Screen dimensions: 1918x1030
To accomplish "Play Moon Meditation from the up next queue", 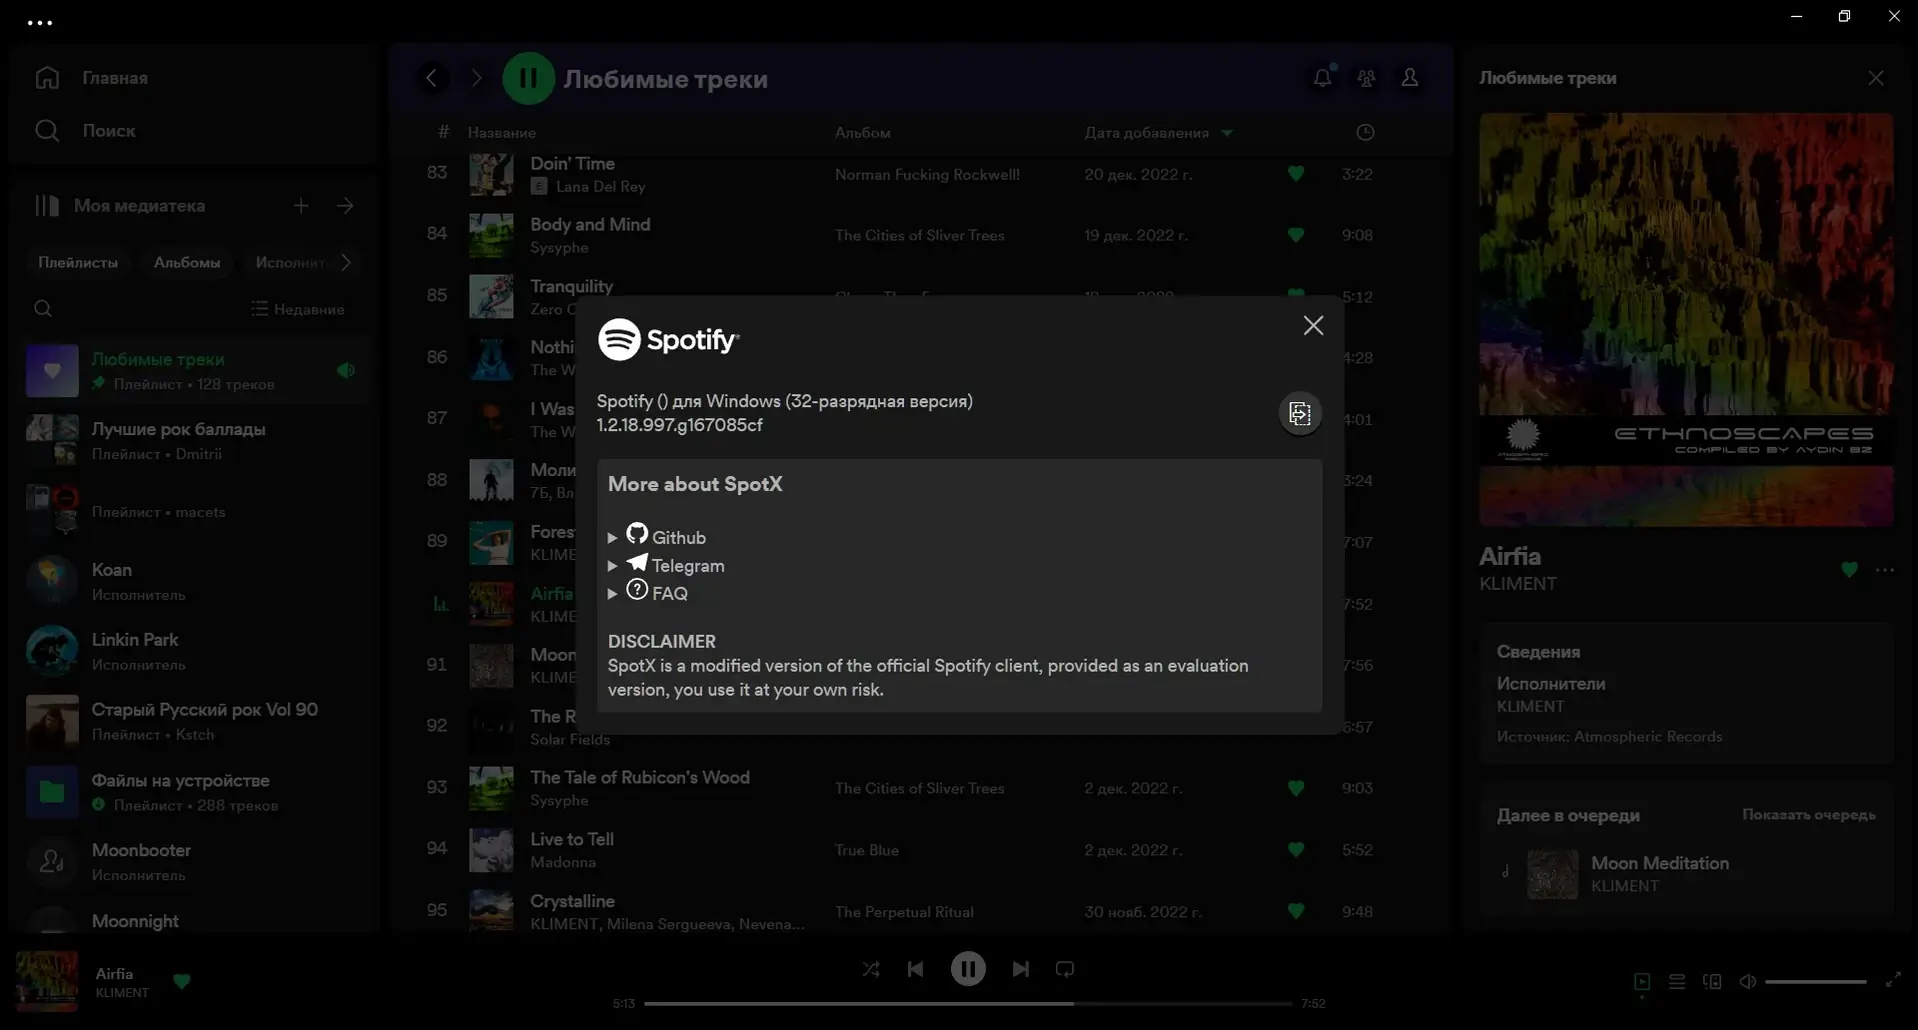I will 1686,873.
